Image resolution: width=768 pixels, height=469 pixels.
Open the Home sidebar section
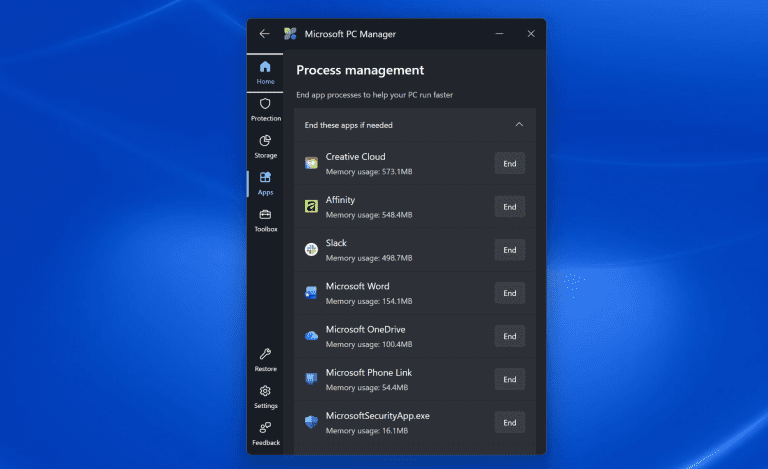pyautogui.click(x=265, y=72)
